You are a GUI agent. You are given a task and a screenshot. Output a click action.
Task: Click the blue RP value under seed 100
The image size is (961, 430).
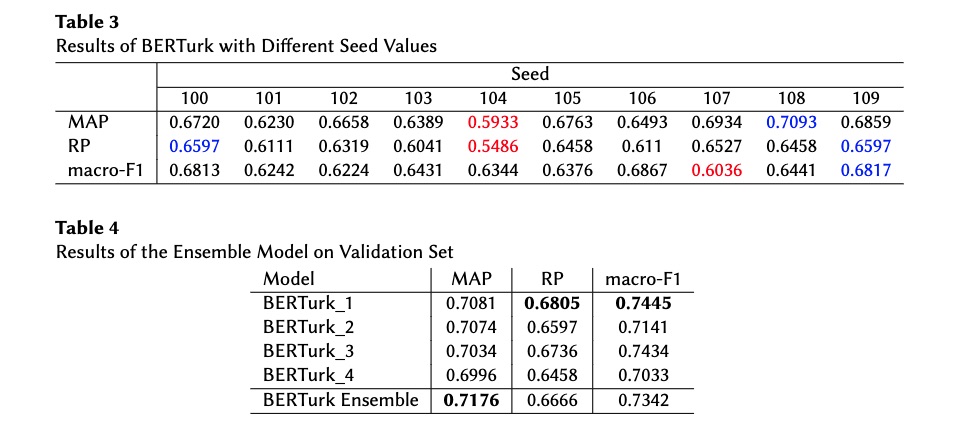(194, 146)
